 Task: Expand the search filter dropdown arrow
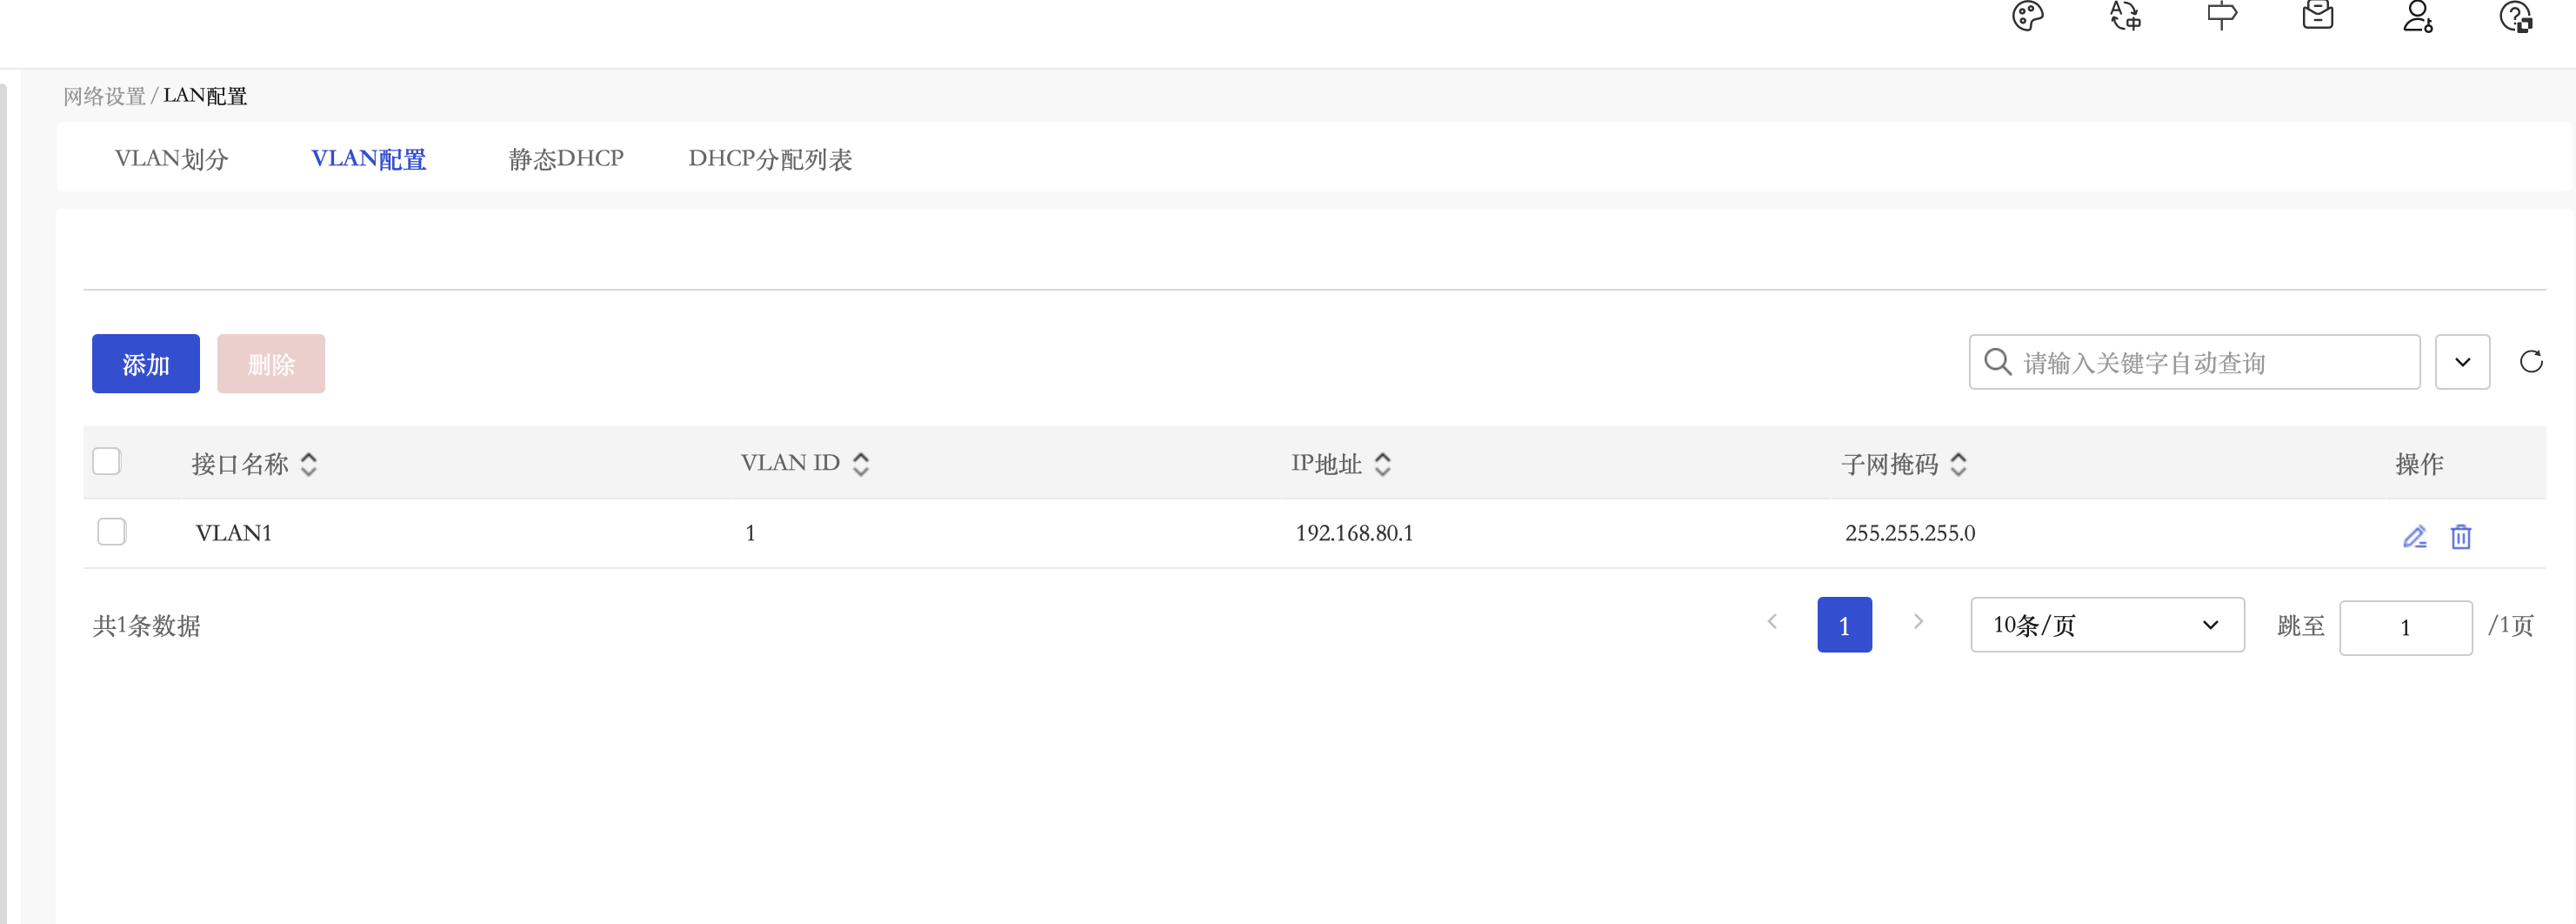2462,362
